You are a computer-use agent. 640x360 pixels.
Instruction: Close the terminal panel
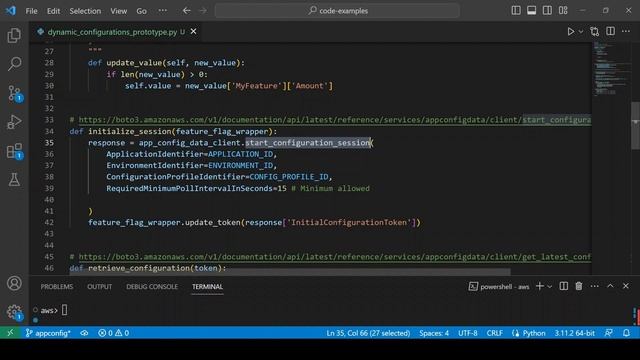(x=626, y=286)
